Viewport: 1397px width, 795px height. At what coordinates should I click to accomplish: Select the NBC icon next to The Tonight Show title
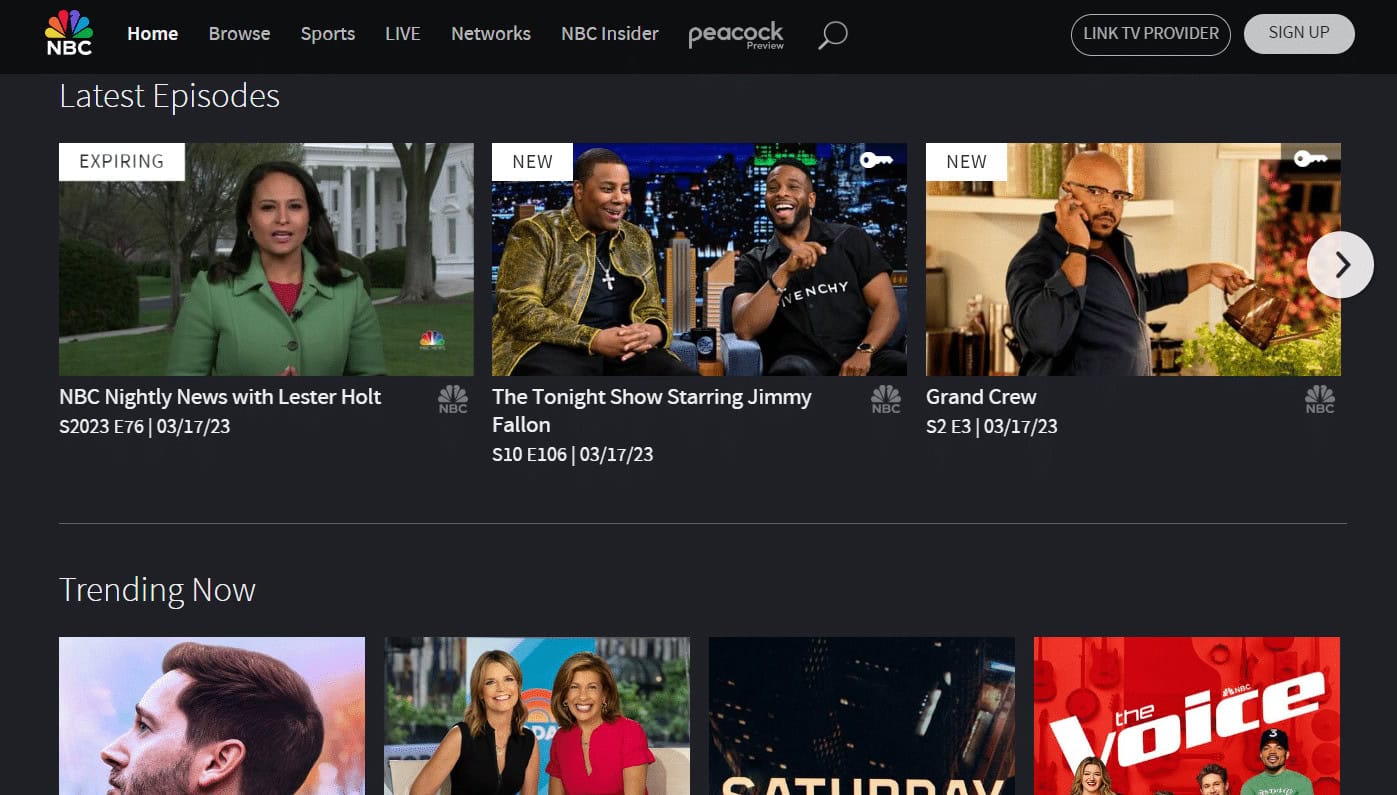pyautogui.click(x=886, y=398)
